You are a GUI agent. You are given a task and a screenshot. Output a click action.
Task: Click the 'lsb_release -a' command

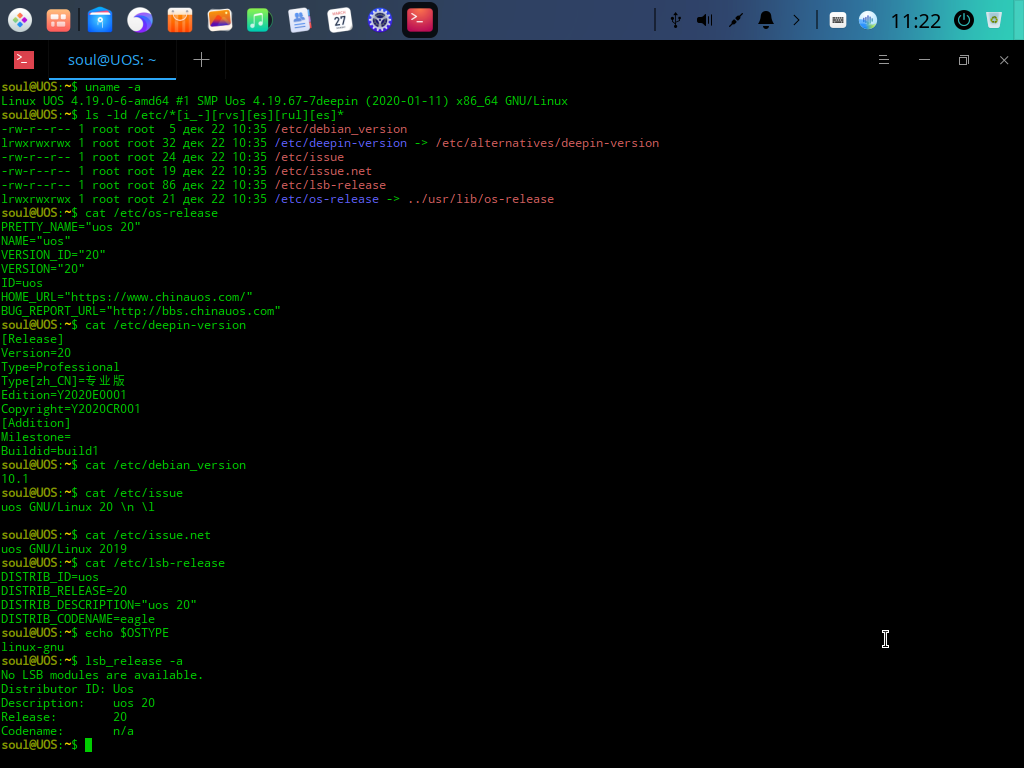(x=134, y=662)
